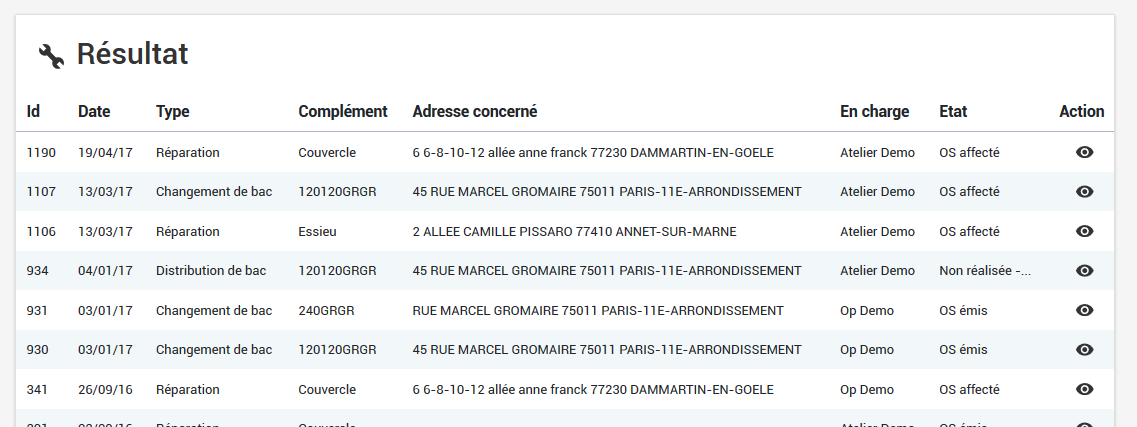Screen dimensions: 1137x427
Task: Open eye icon for row 1107
Action: pos(1084,192)
